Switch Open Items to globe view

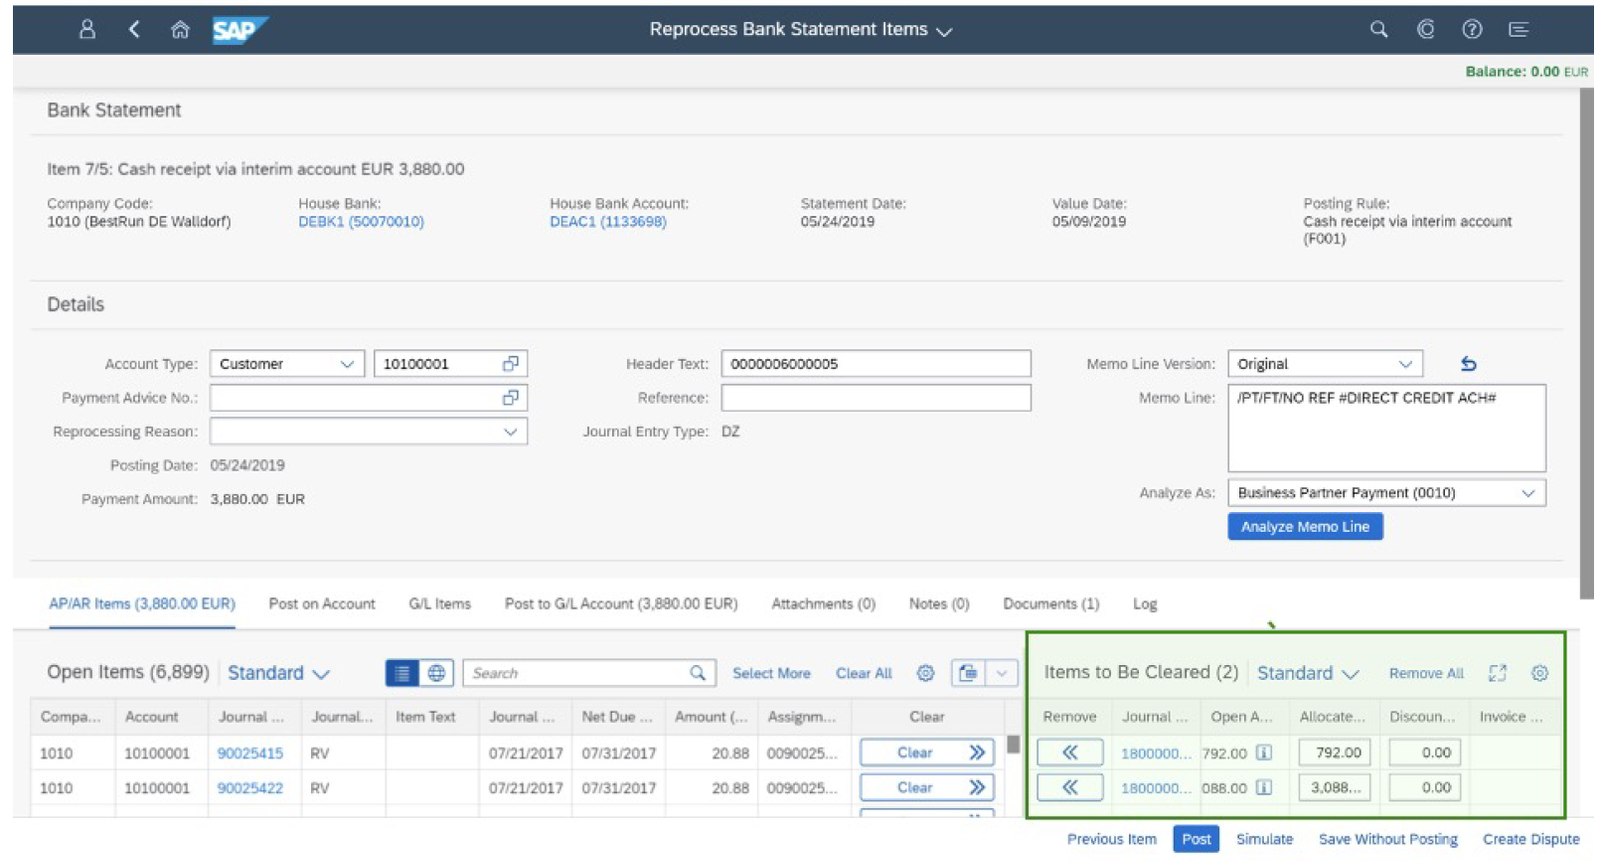pos(437,673)
